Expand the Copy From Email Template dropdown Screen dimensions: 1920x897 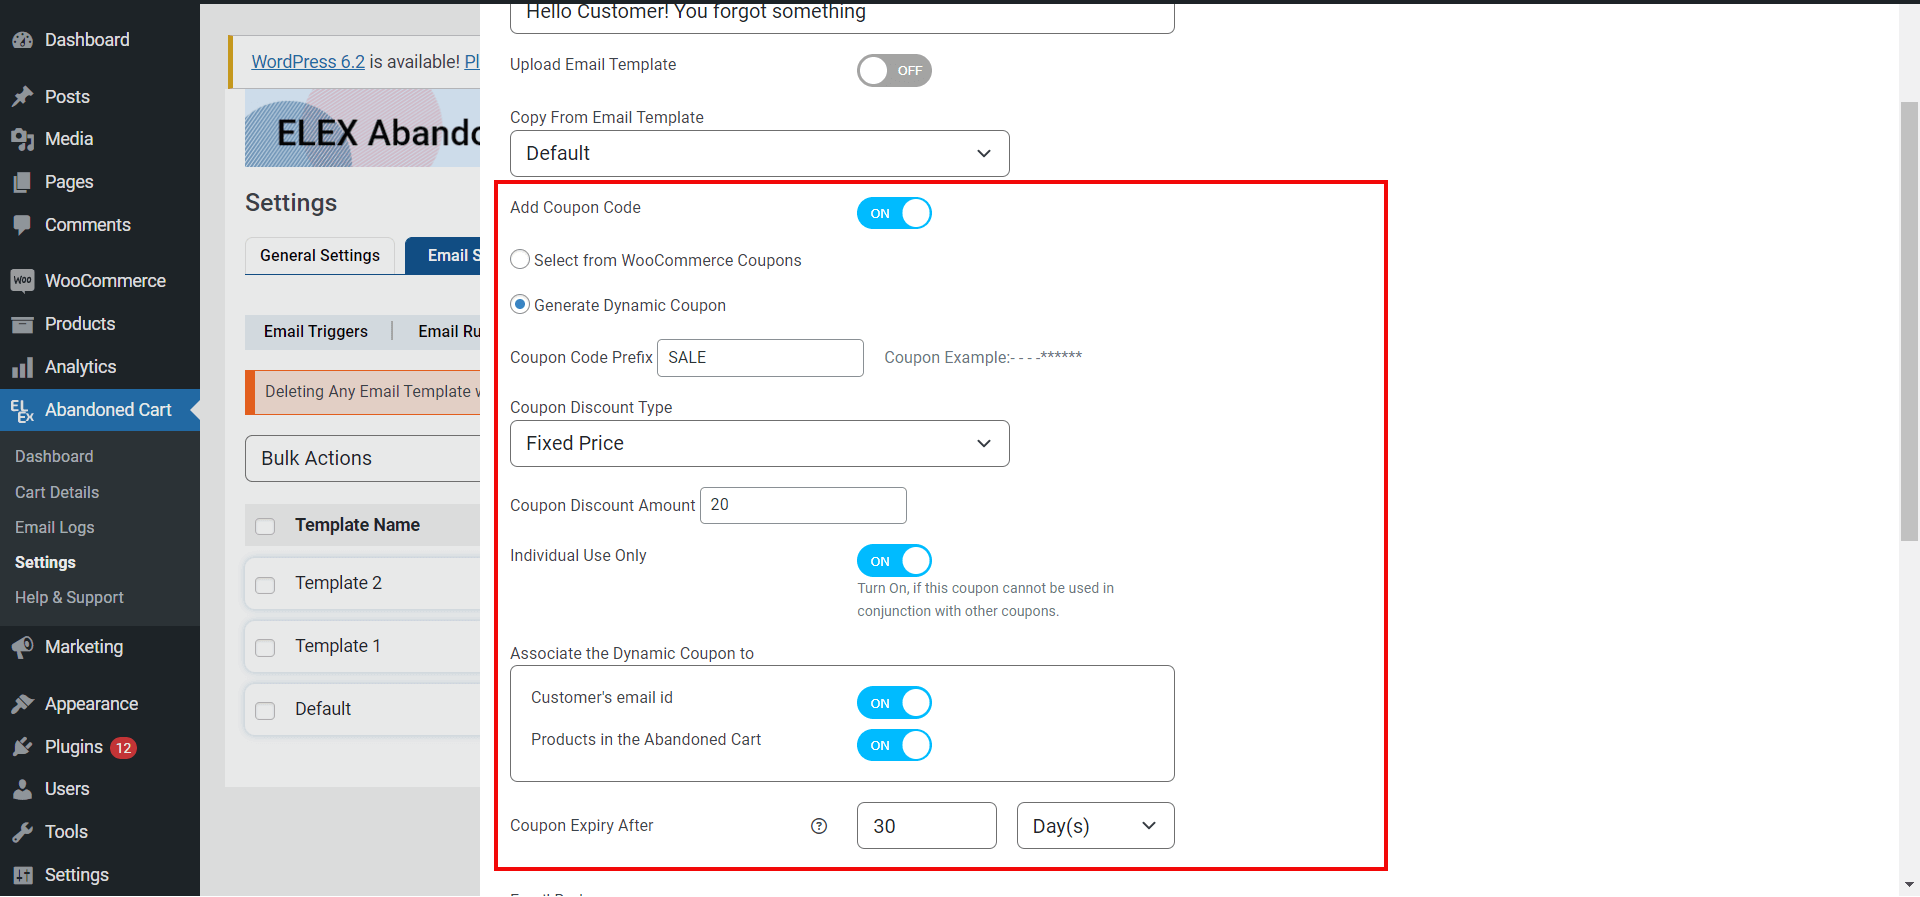click(x=759, y=154)
